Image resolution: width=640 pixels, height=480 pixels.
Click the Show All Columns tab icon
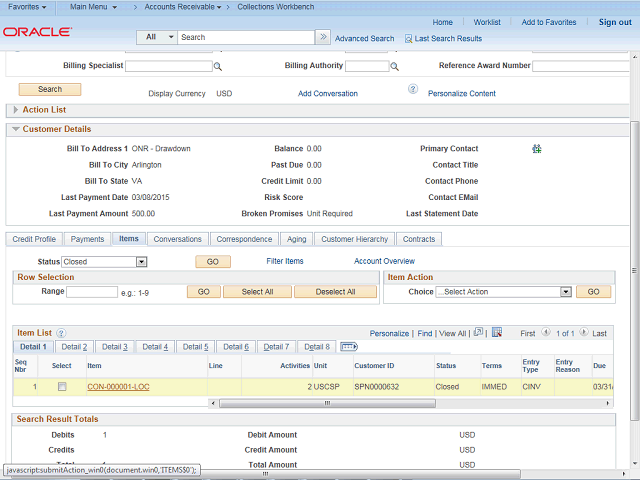(349, 346)
